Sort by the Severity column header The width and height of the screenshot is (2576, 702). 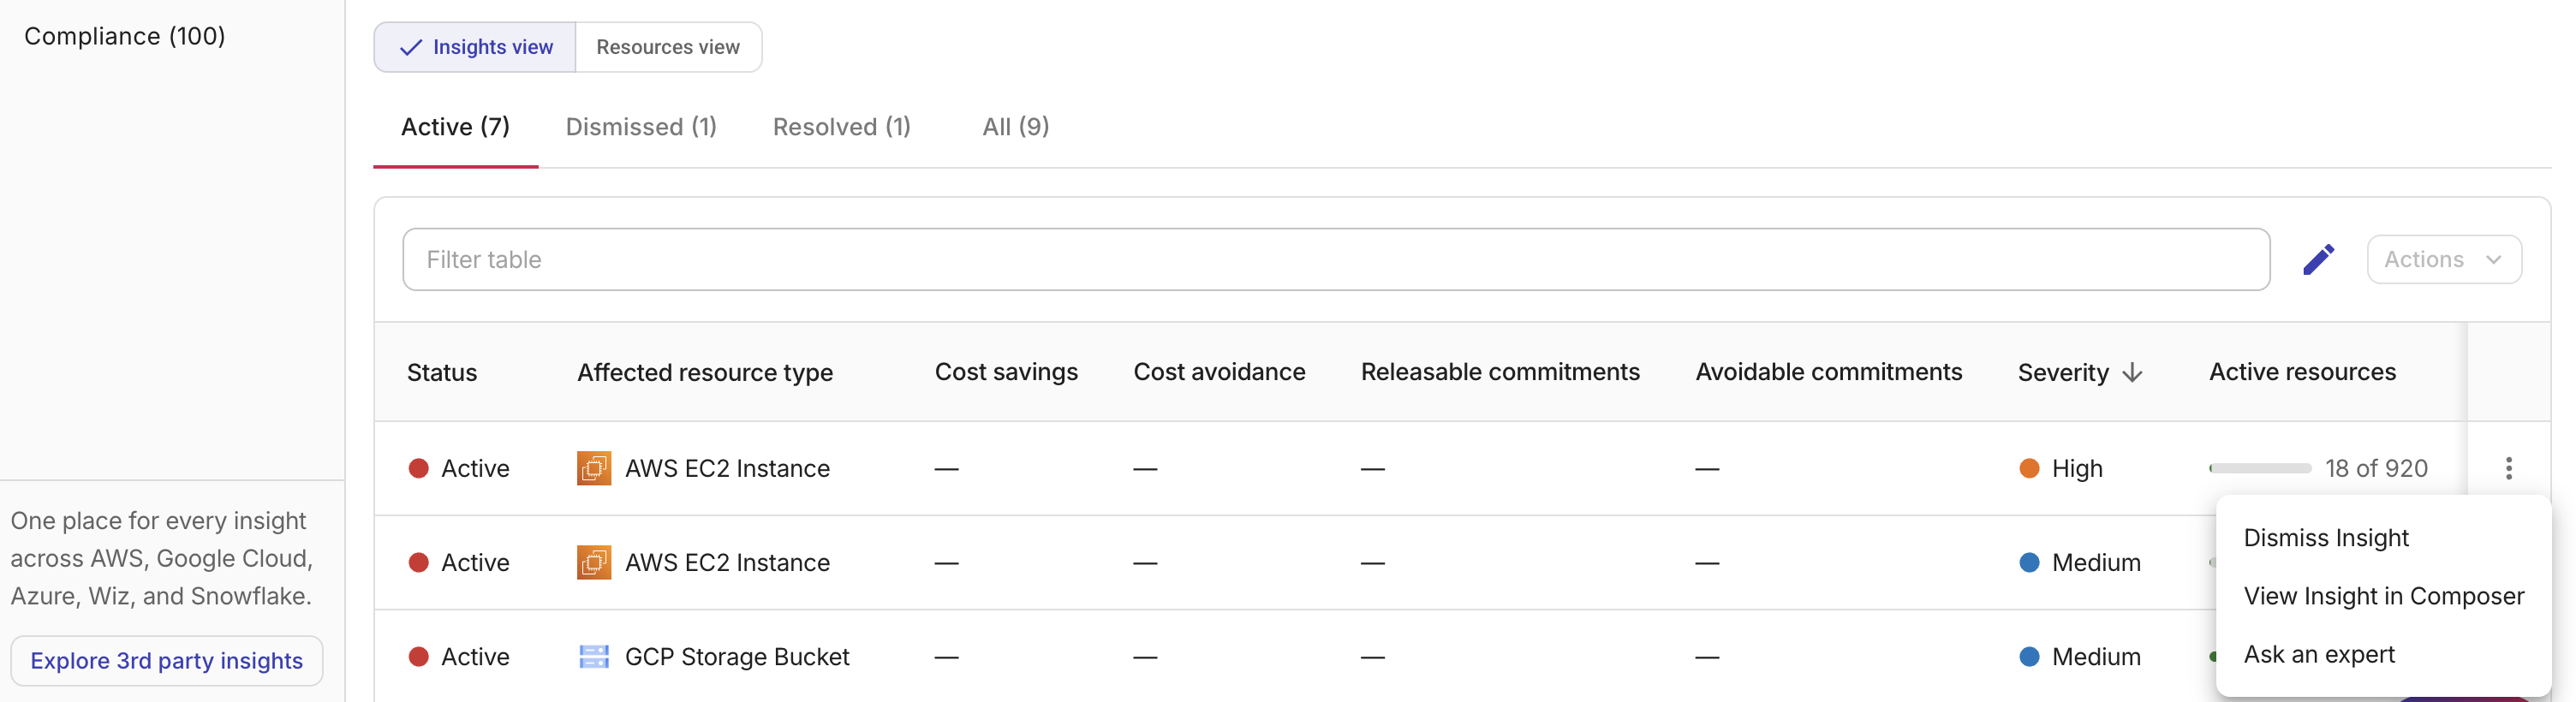2063,373
